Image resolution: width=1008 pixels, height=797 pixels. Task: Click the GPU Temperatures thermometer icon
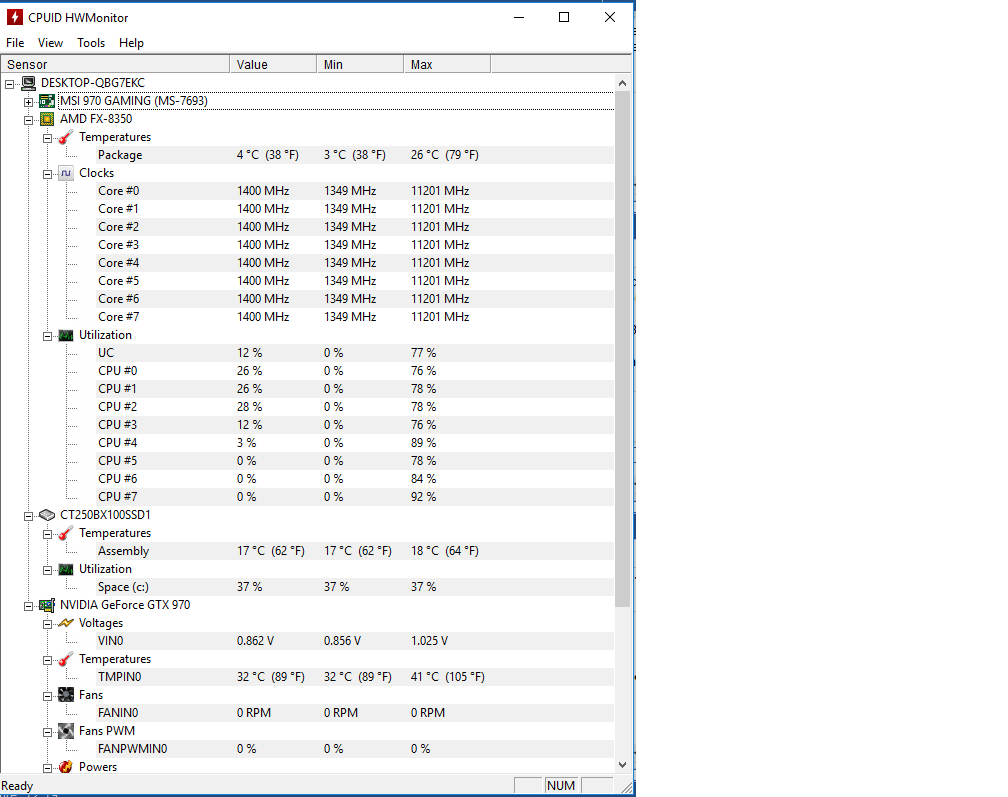[x=66, y=659]
